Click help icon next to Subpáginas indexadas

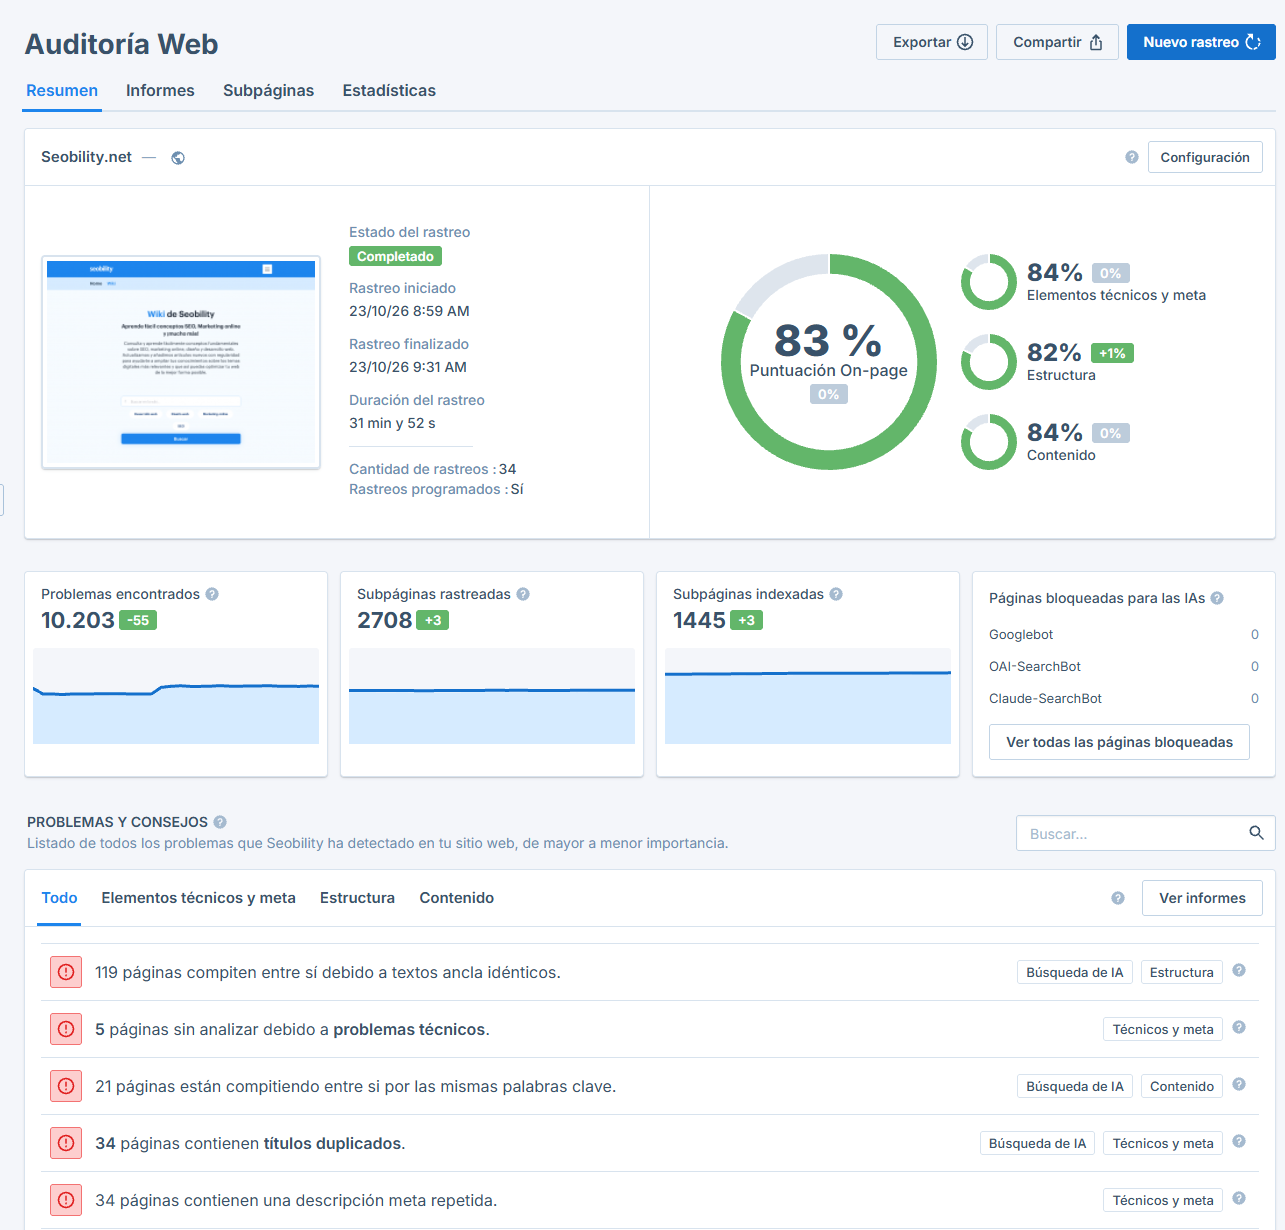(836, 594)
